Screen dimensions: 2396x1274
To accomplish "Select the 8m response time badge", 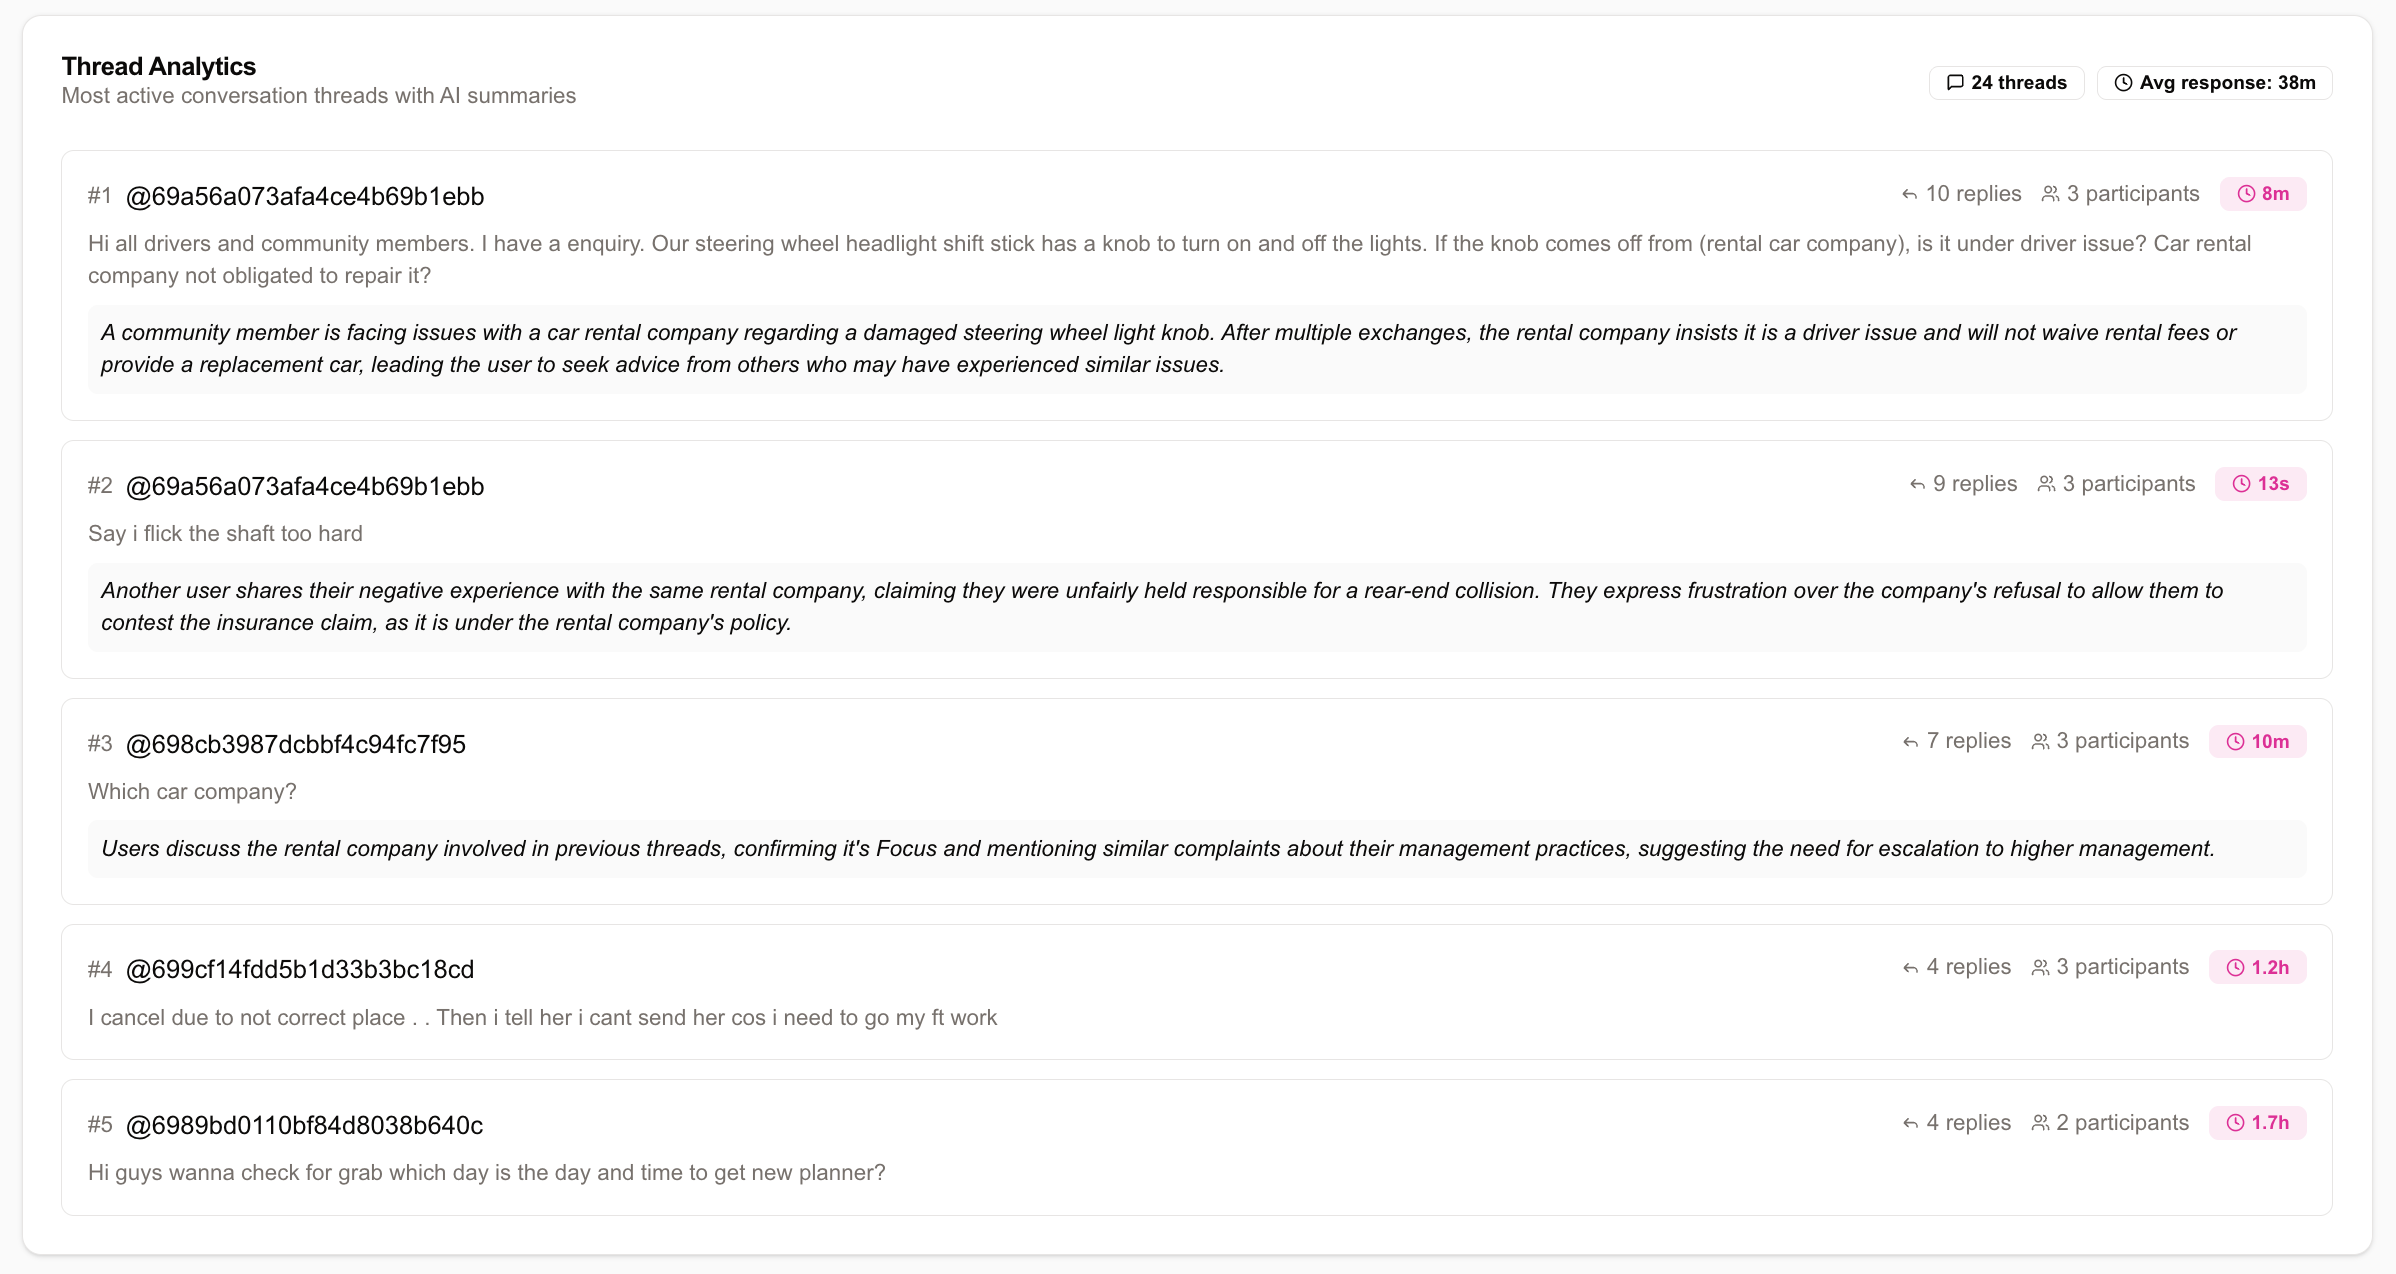I will tap(2263, 194).
